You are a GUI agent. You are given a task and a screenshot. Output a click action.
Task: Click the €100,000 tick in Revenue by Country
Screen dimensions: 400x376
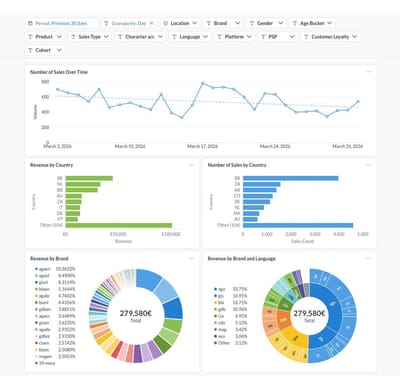171,234
